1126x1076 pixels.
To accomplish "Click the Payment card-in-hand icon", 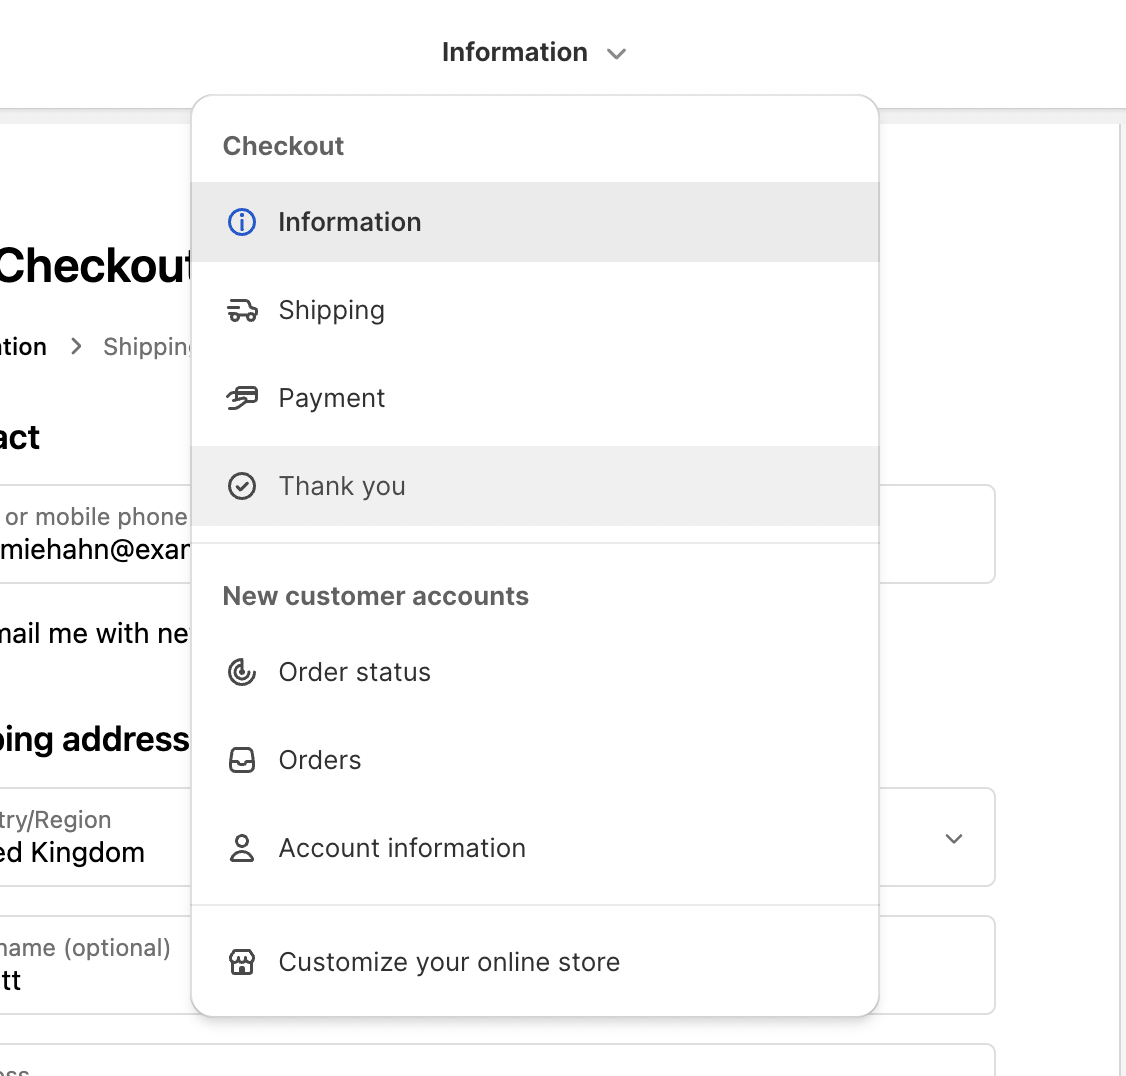I will (x=242, y=398).
